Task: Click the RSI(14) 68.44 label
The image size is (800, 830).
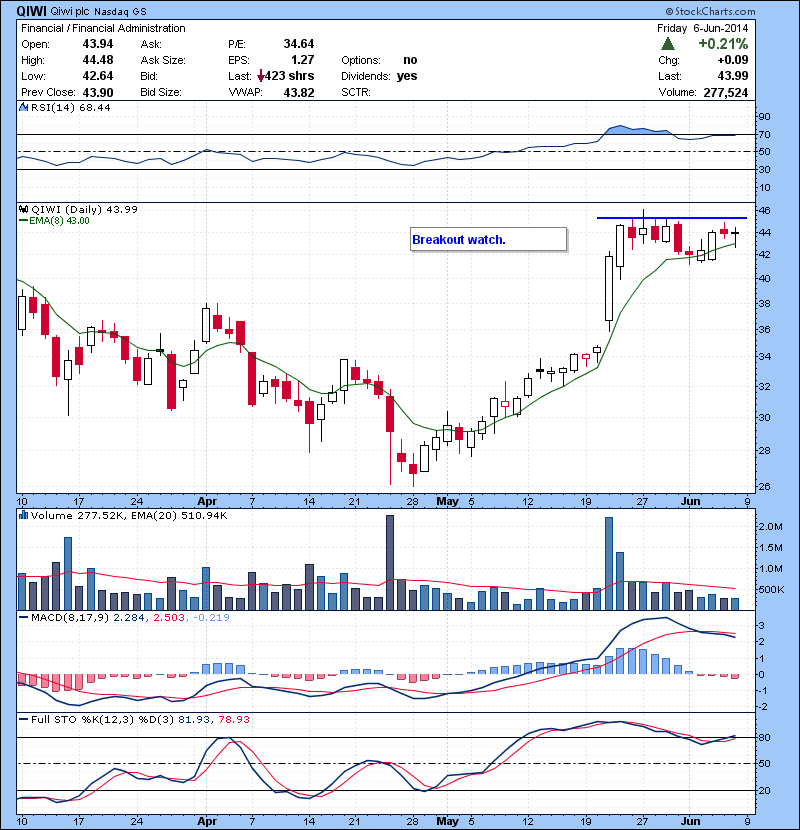Action: pos(71,107)
